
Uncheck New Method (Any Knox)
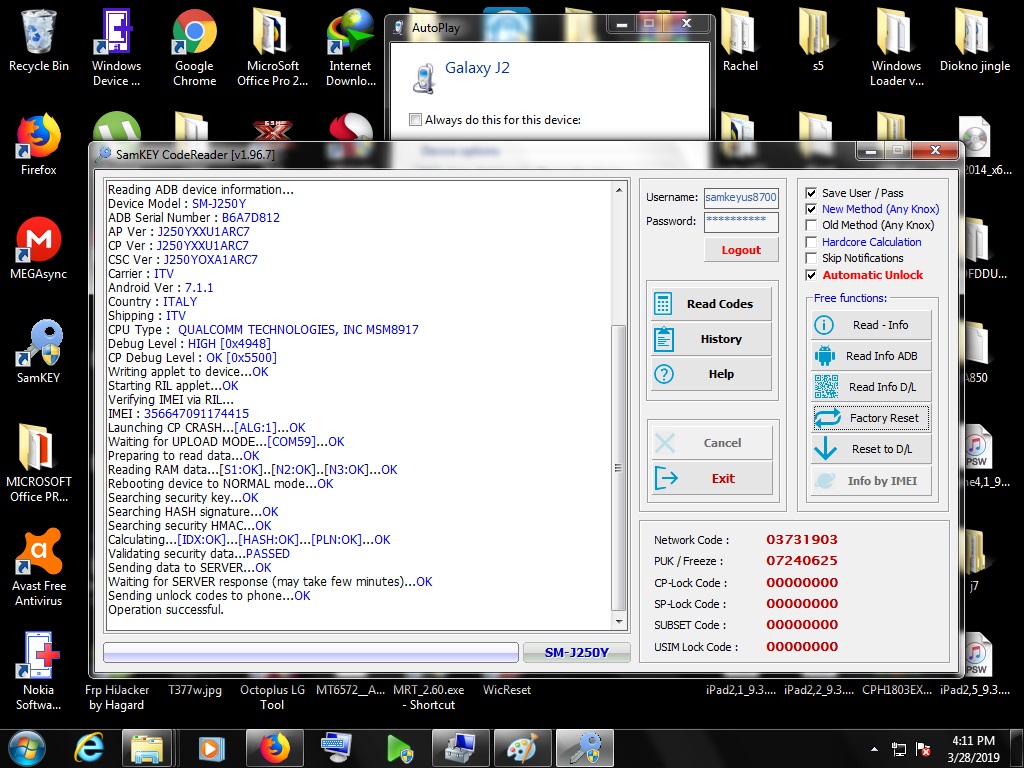point(811,209)
